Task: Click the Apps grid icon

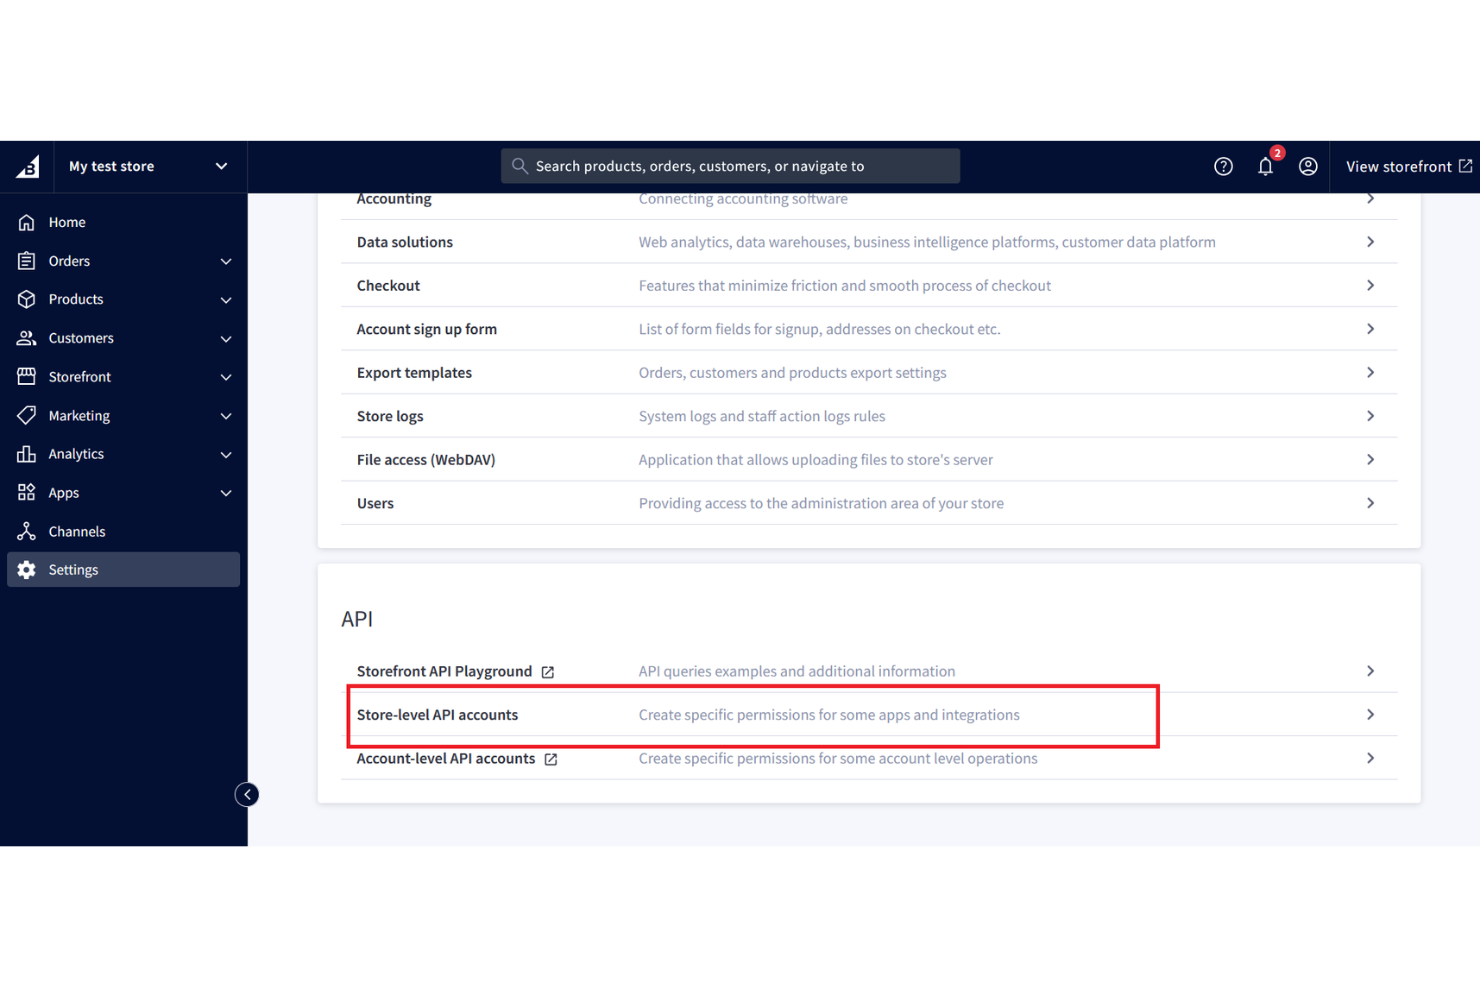Action: [27, 493]
